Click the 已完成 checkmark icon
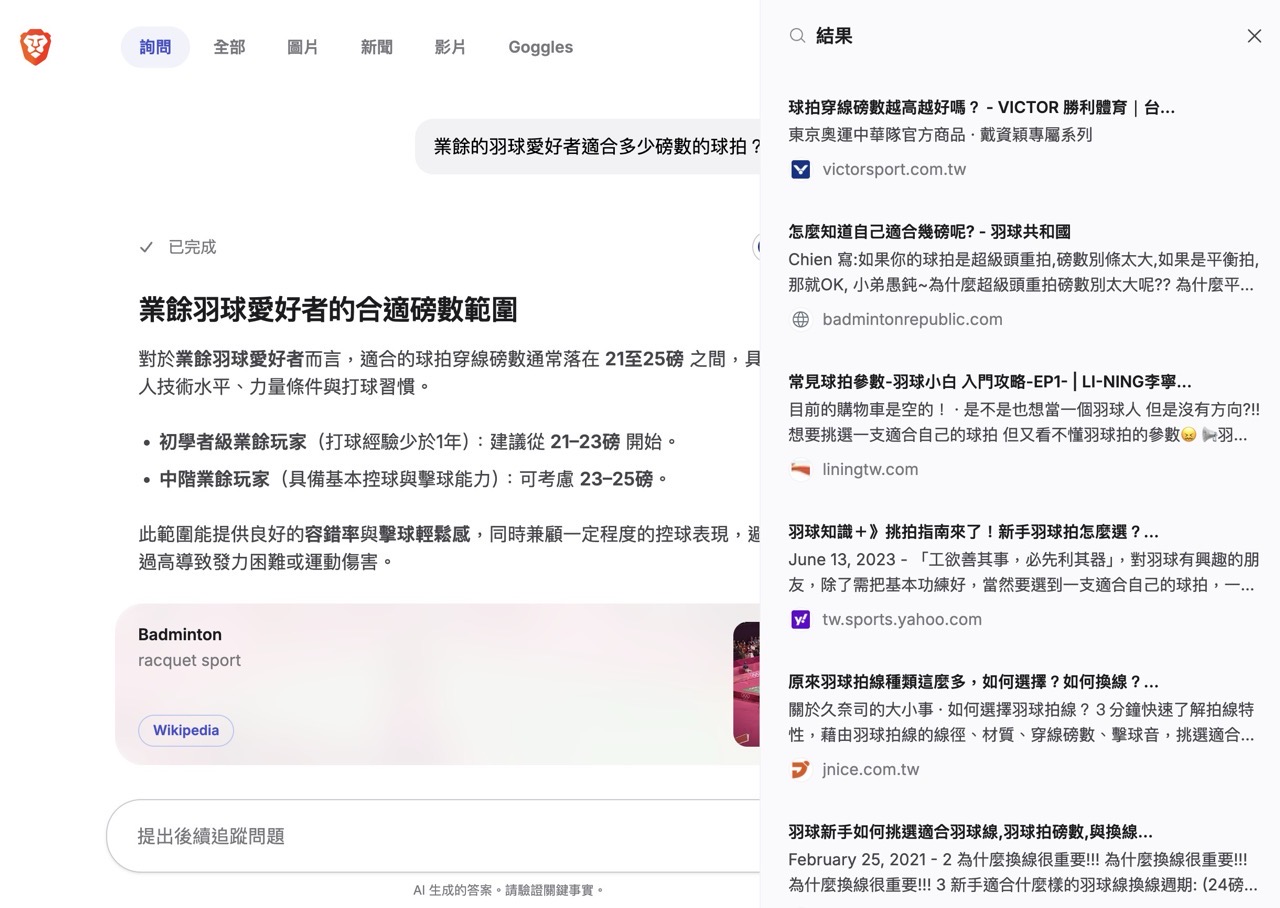The height and width of the screenshot is (908, 1280). [146, 247]
